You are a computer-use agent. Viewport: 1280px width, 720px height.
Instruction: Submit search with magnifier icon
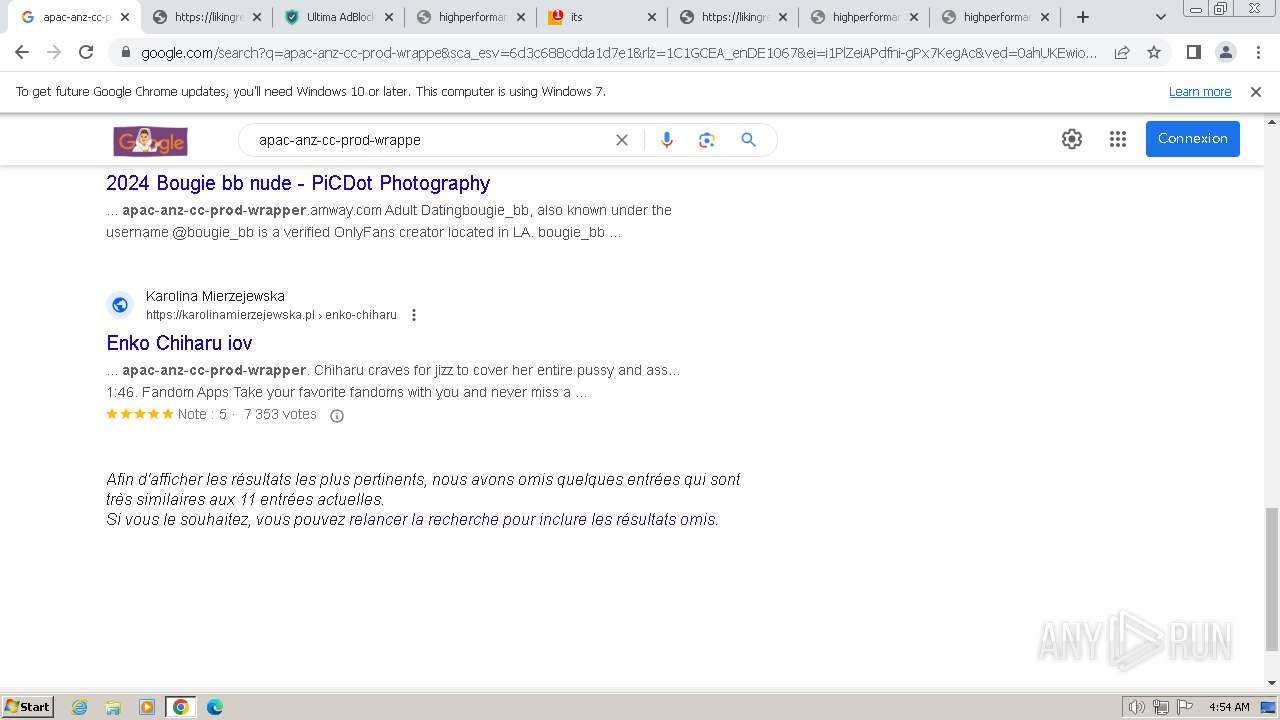point(748,140)
